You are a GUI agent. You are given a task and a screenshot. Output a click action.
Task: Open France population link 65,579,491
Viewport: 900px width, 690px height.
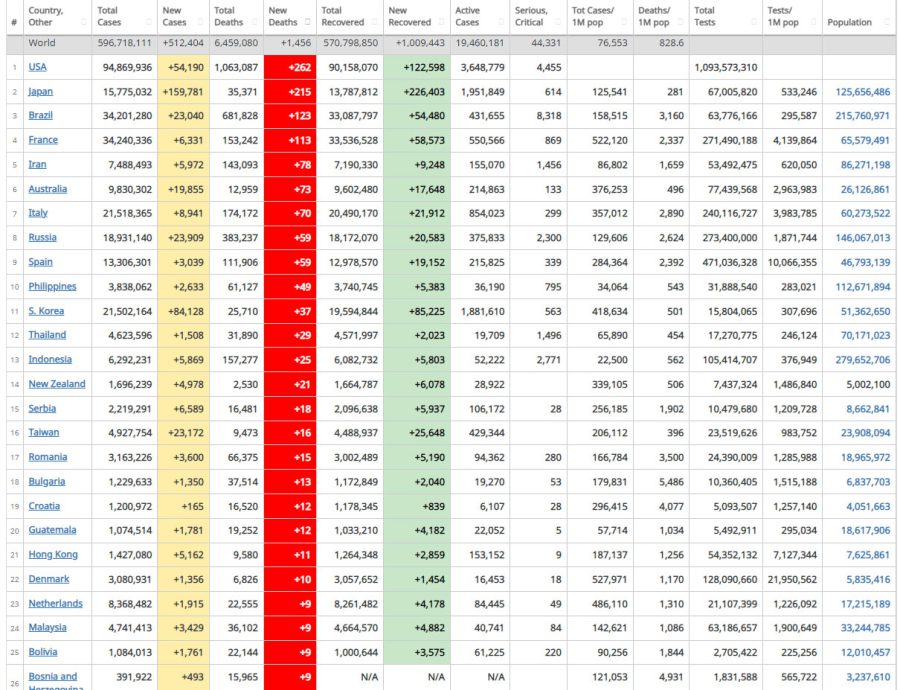tap(866, 141)
